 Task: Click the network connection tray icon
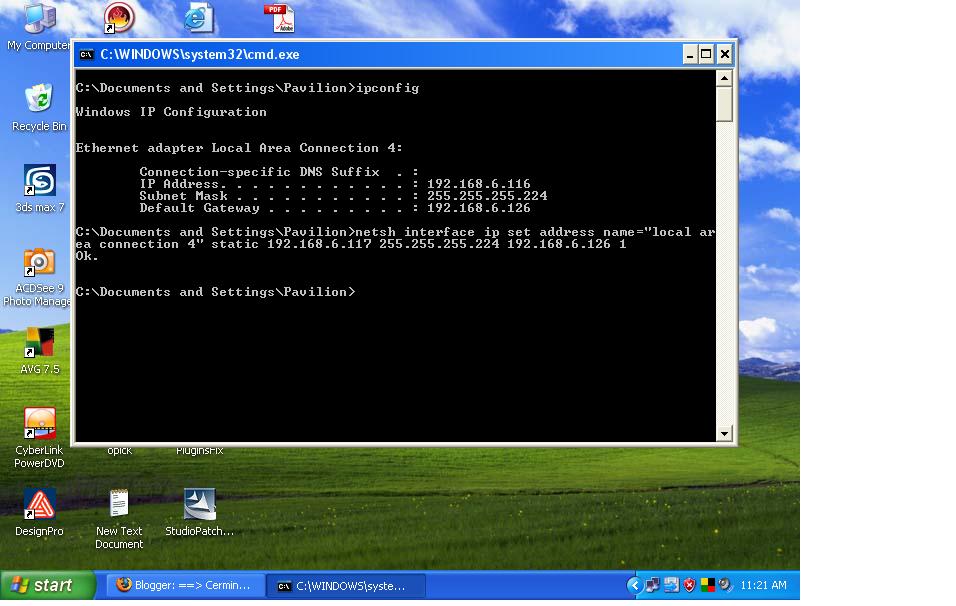[652, 585]
